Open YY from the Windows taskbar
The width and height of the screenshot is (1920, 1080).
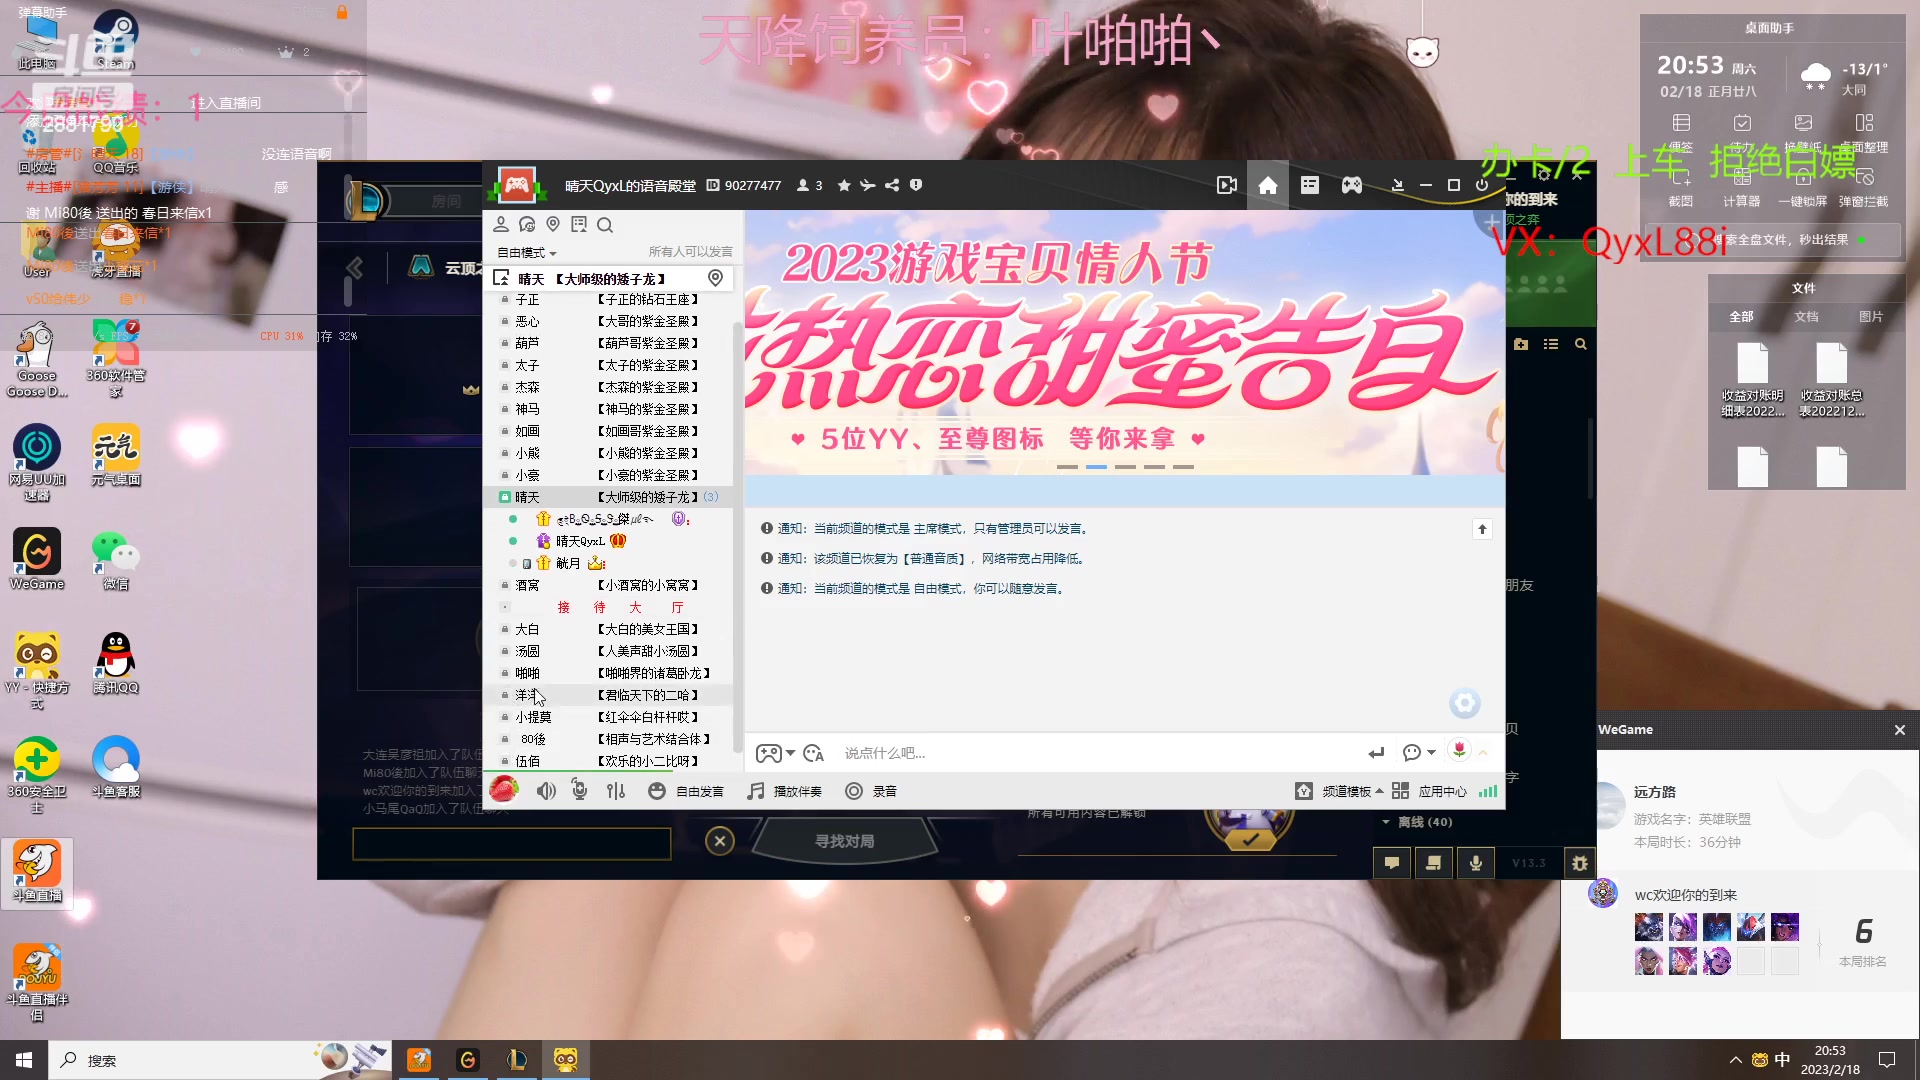[x=566, y=1060]
